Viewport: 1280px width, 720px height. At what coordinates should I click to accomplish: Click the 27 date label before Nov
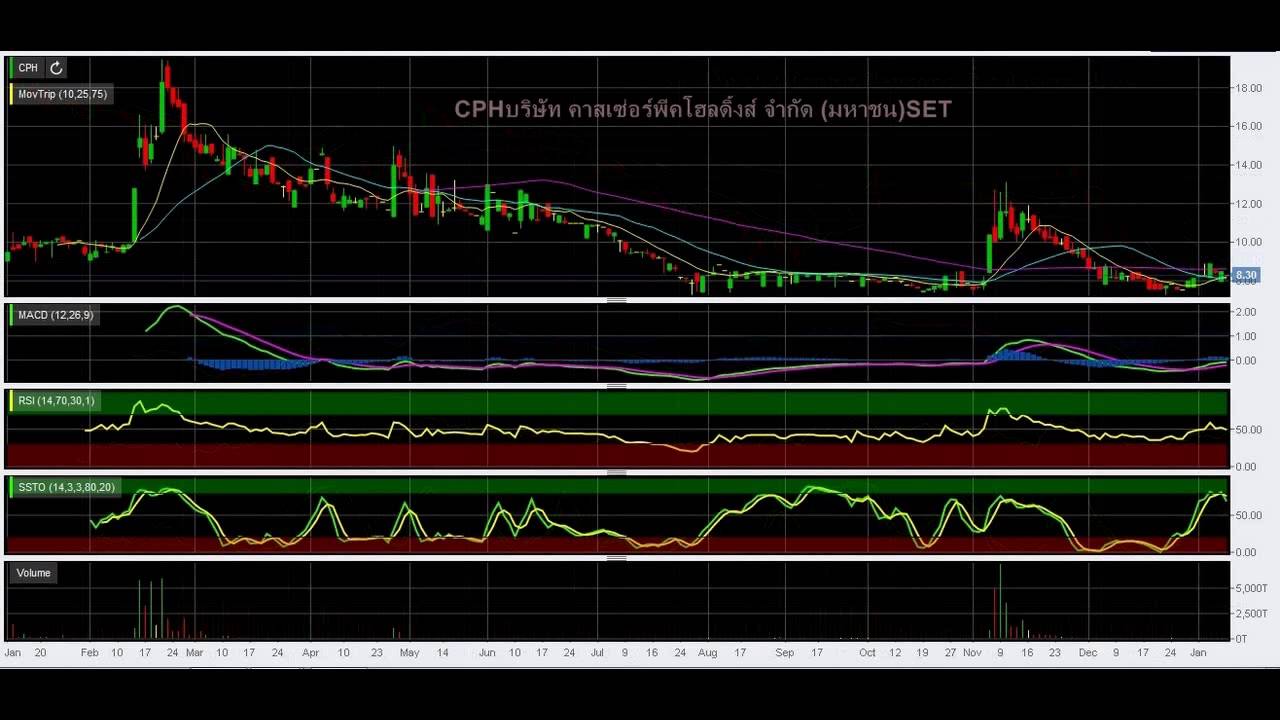point(951,653)
